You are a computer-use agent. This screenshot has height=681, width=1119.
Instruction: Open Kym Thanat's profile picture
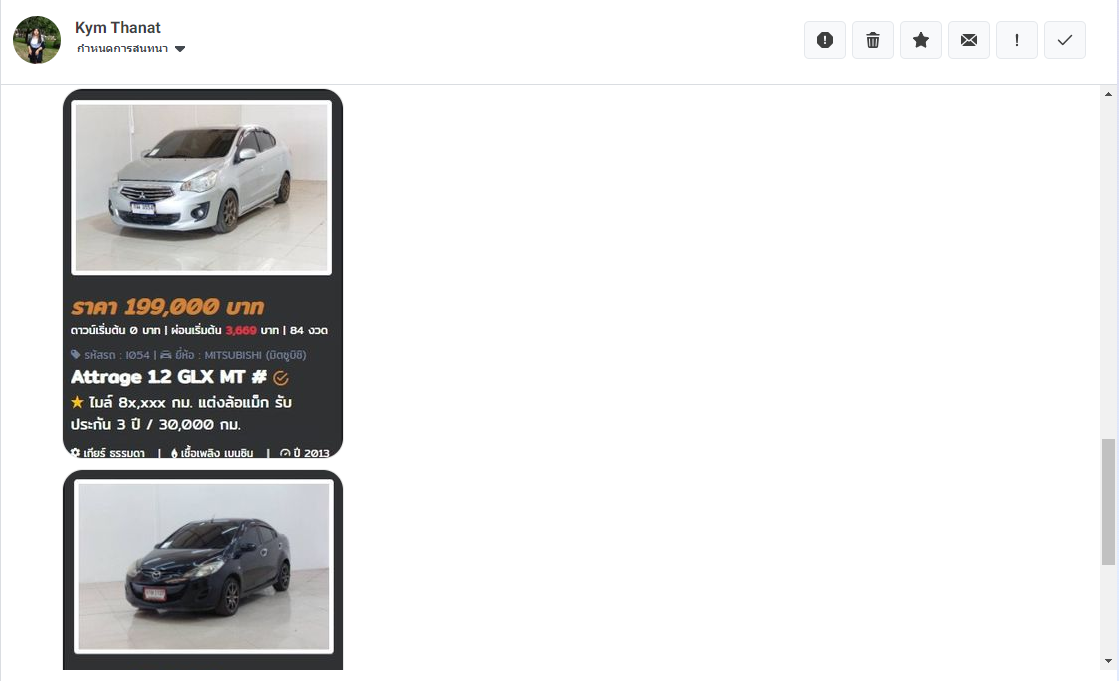pyautogui.click(x=36, y=40)
